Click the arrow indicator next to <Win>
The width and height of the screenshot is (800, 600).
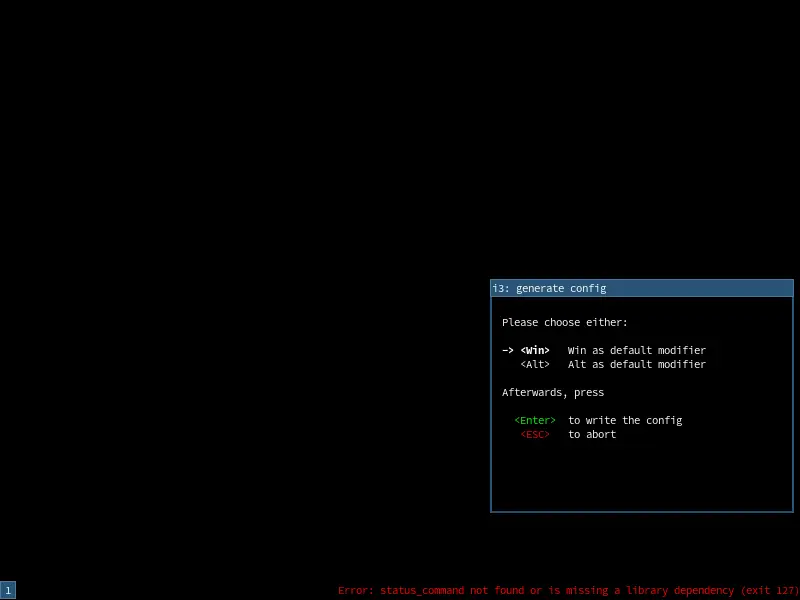tap(508, 350)
